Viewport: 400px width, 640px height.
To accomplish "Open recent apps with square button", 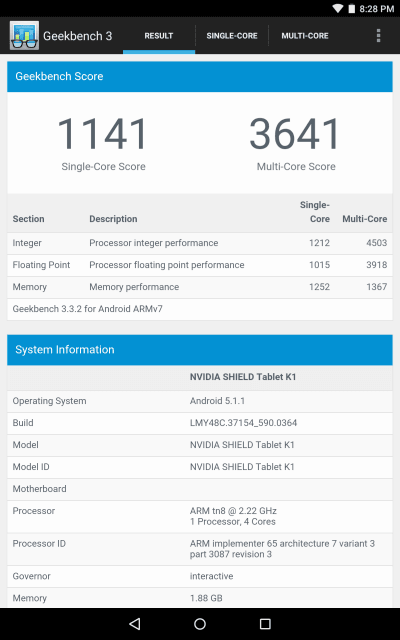I will click(265, 624).
